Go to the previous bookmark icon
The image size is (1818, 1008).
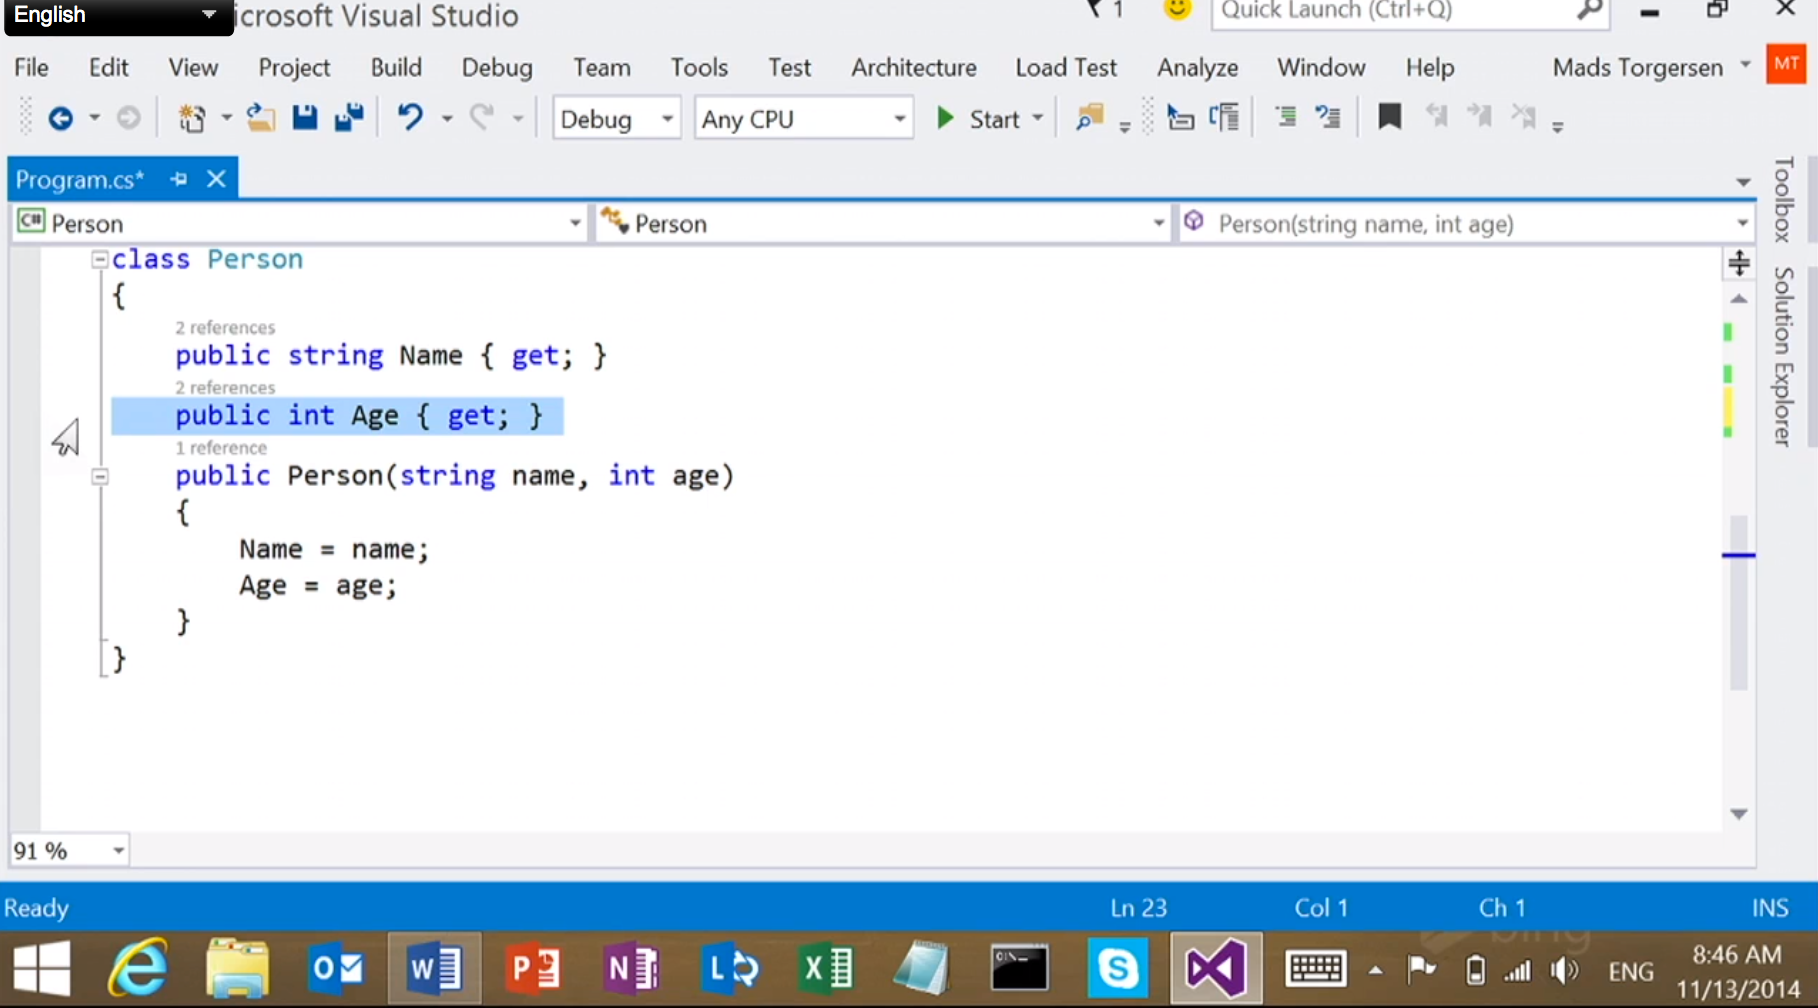[x=1437, y=118]
